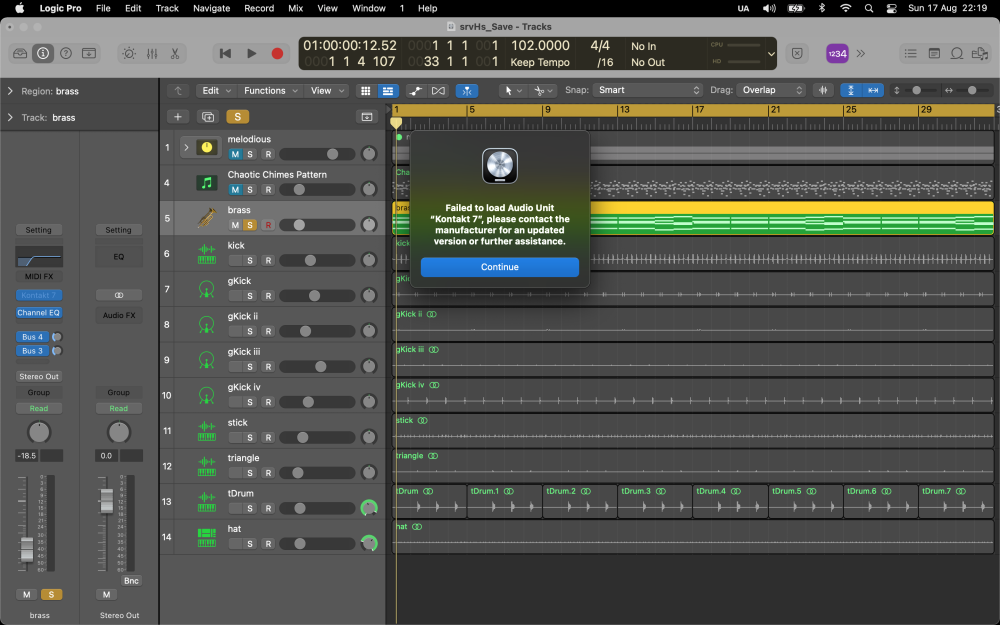Start playback with the Play button
Screen dimensions: 1000x625
click(251, 54)
